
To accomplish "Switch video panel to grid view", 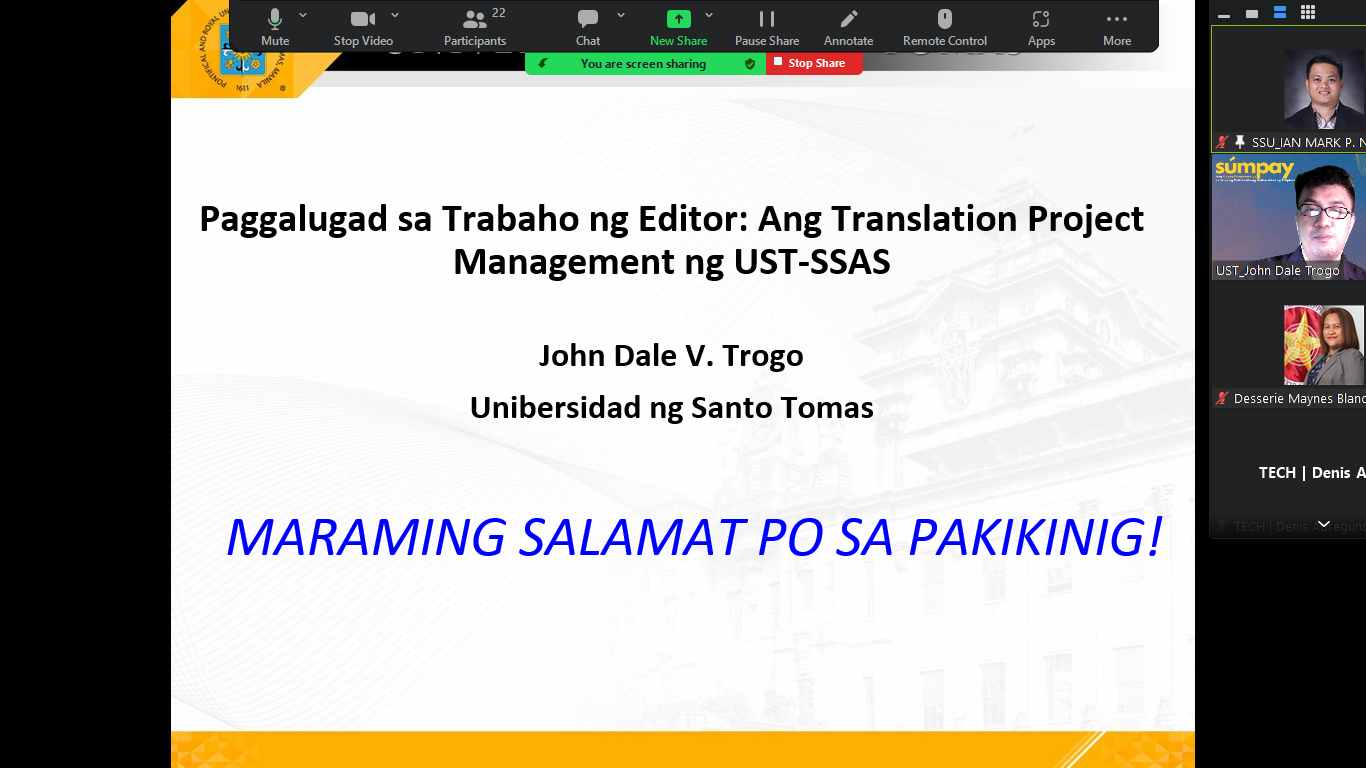I will pos(1307,12).
